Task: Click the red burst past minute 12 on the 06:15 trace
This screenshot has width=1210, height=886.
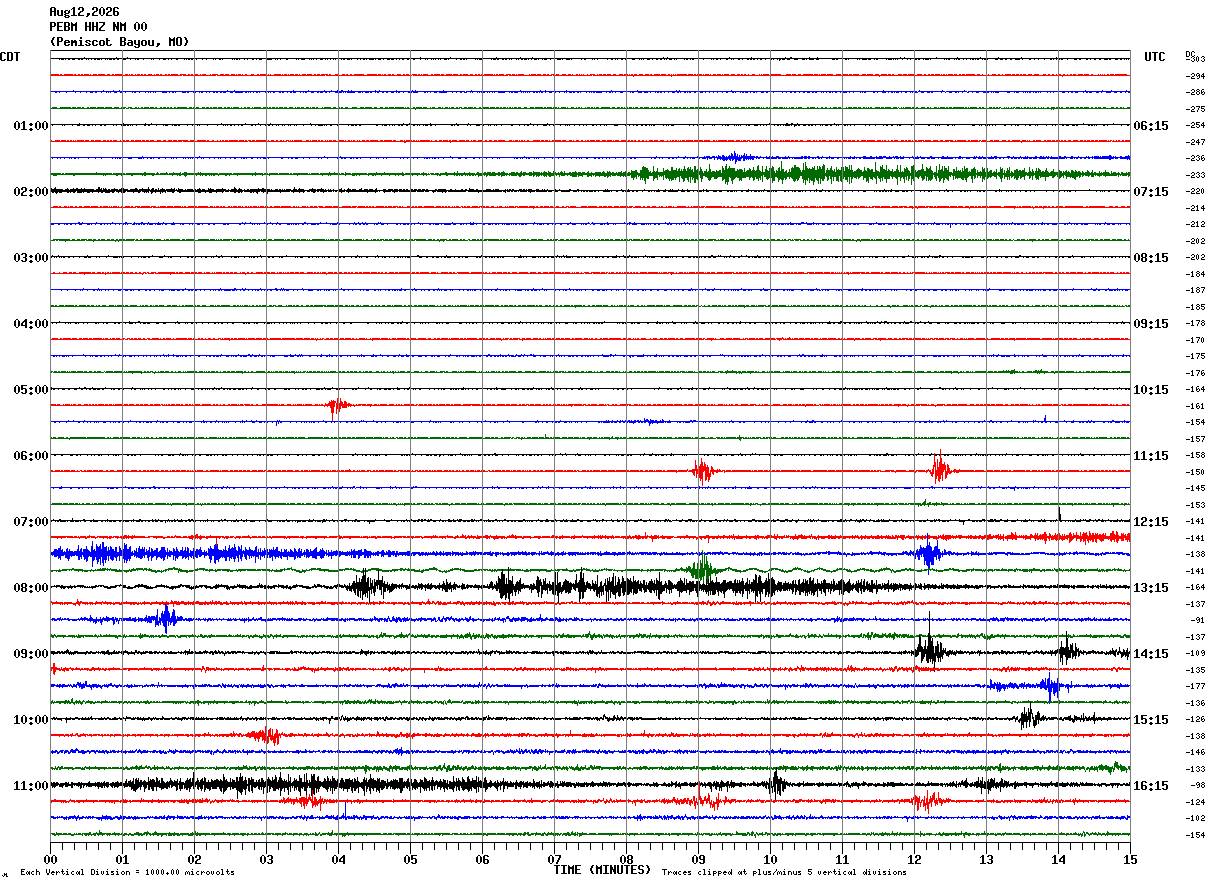Action: point(940,469)
